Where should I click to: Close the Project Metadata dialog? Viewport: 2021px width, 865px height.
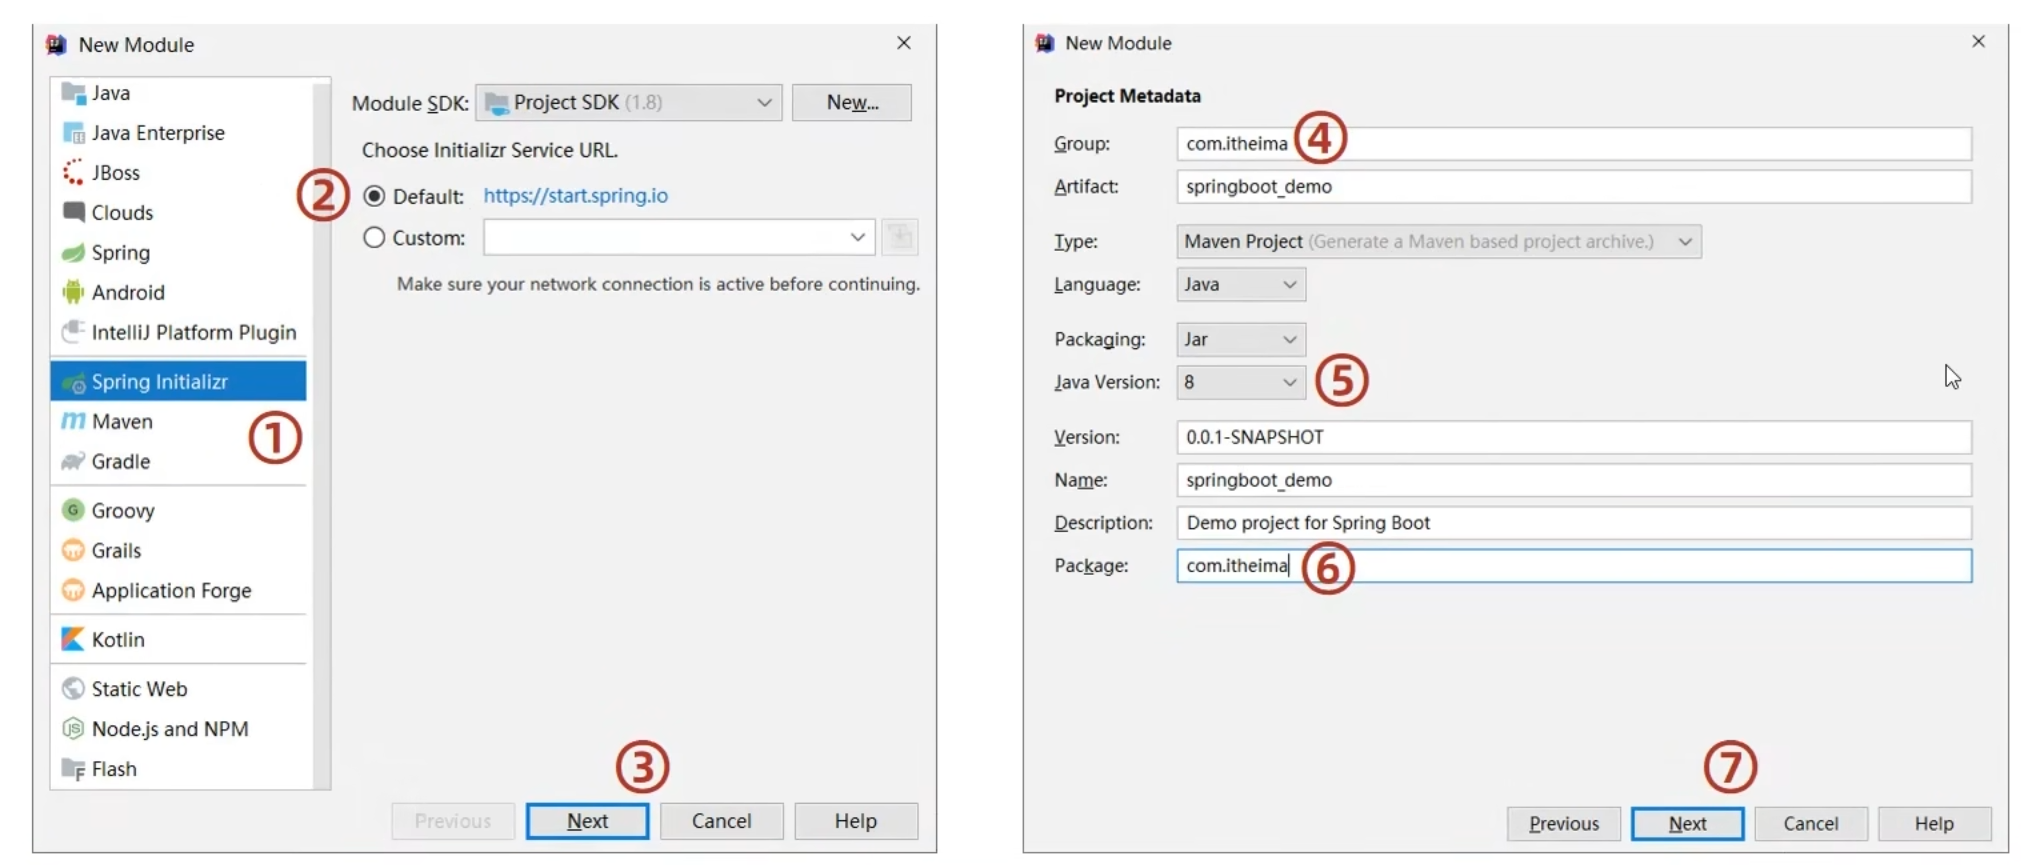1978,41
